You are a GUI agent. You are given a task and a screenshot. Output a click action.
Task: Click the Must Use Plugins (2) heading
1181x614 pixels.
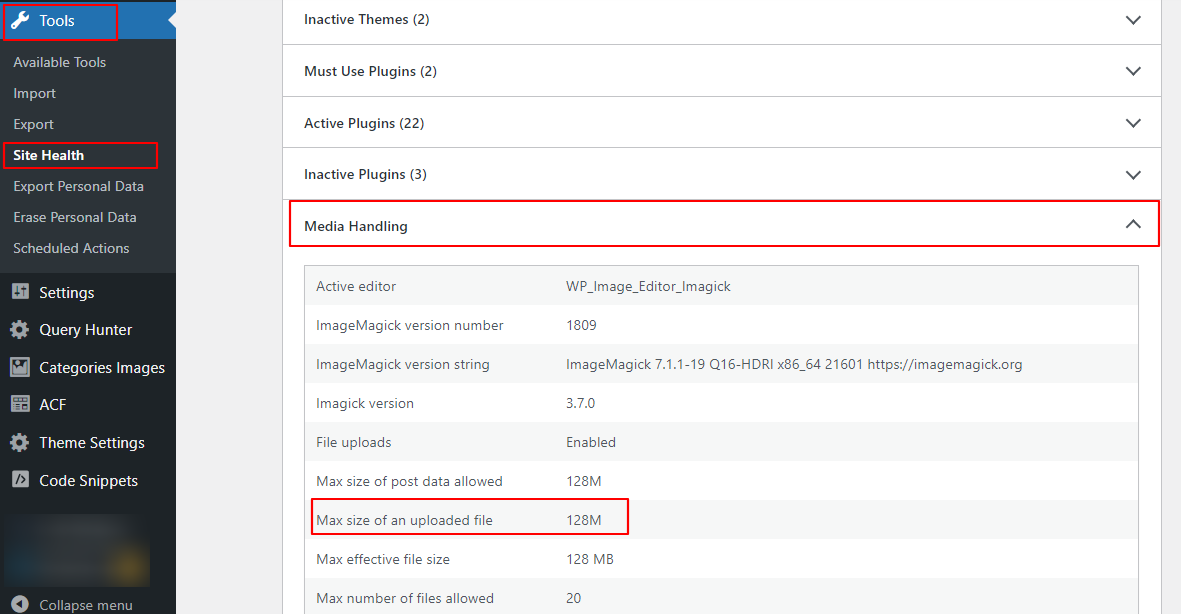click(371, 72)
